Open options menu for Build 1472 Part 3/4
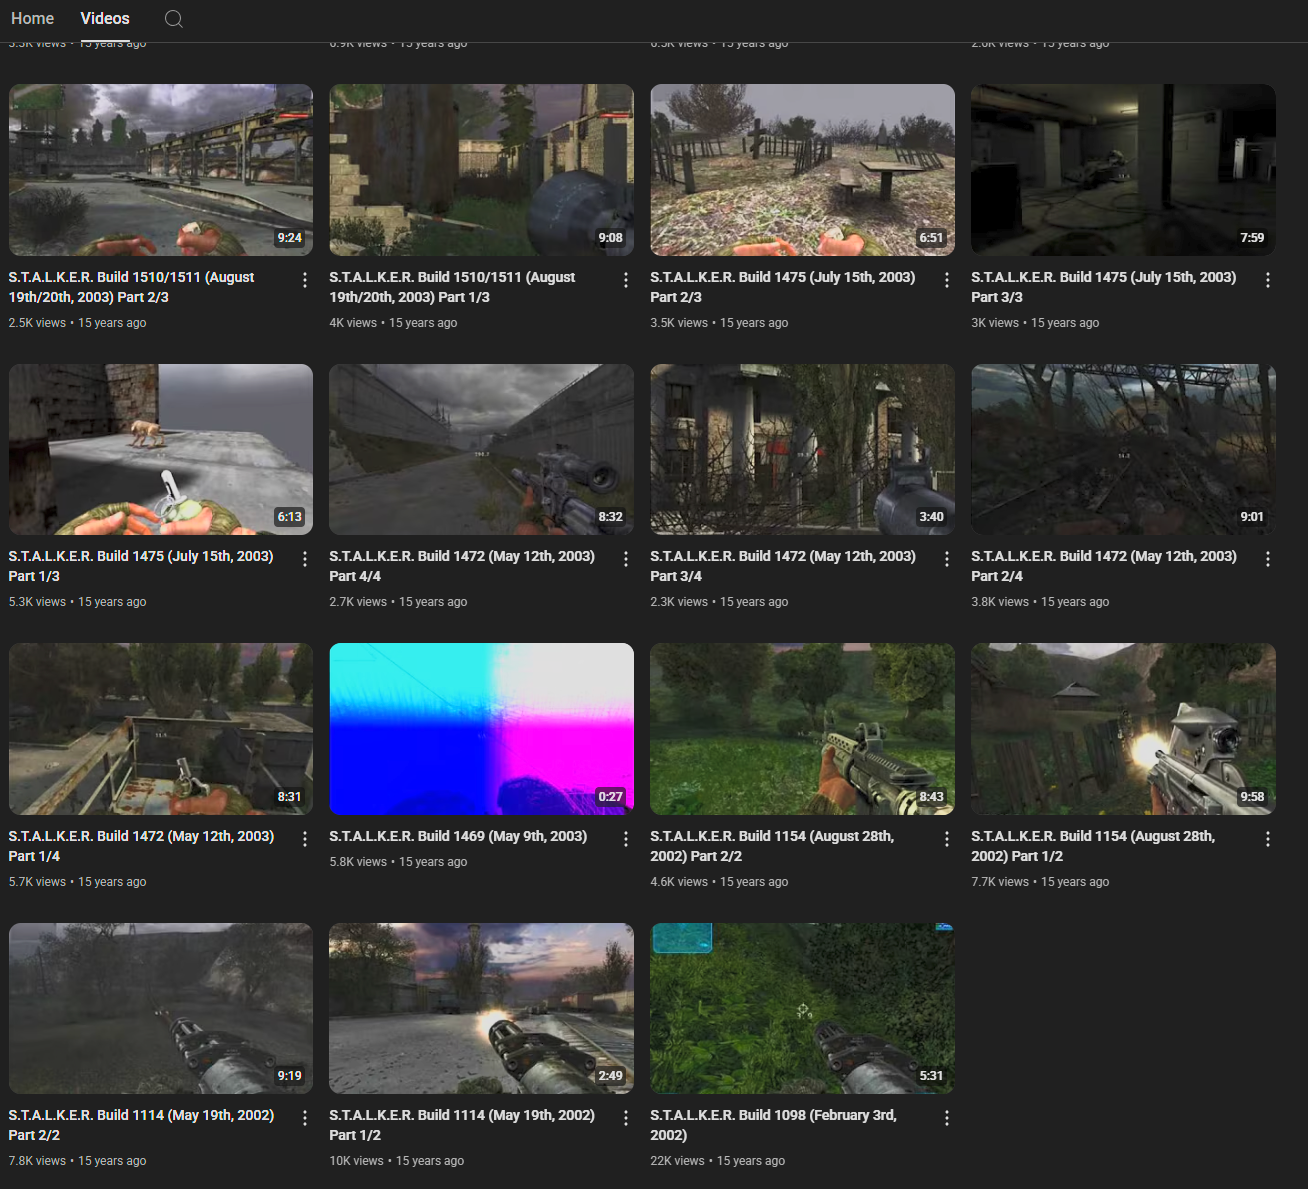1308x1189 pixels. [947, 559]
